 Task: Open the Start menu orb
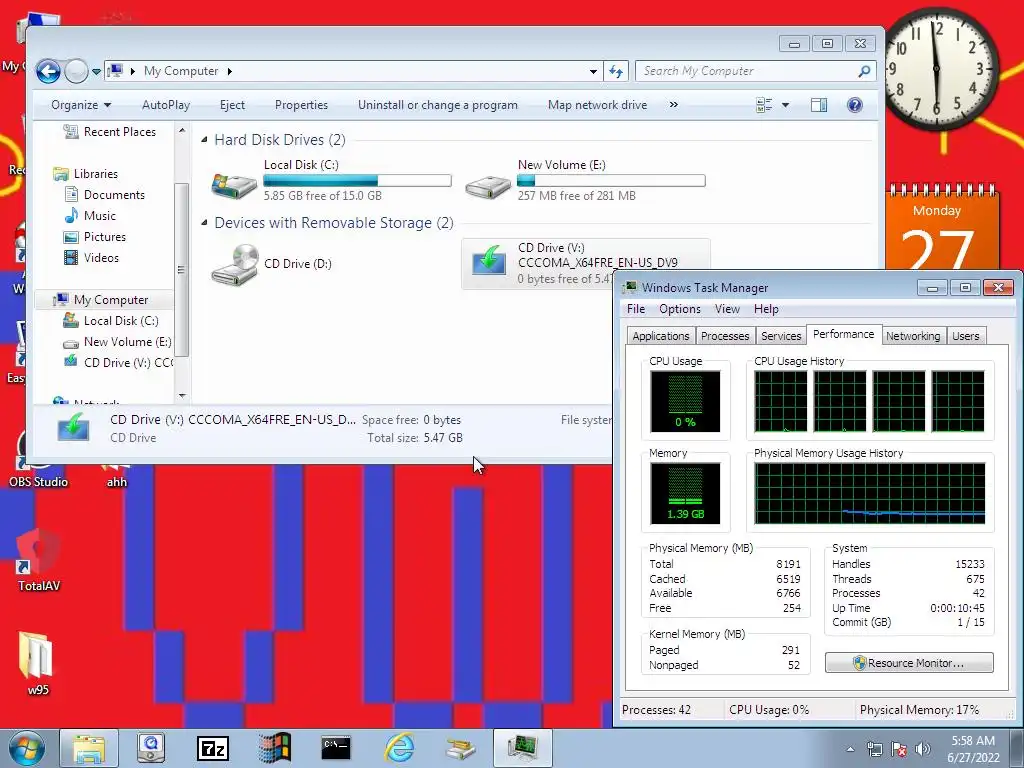click(x=26, y=748)
